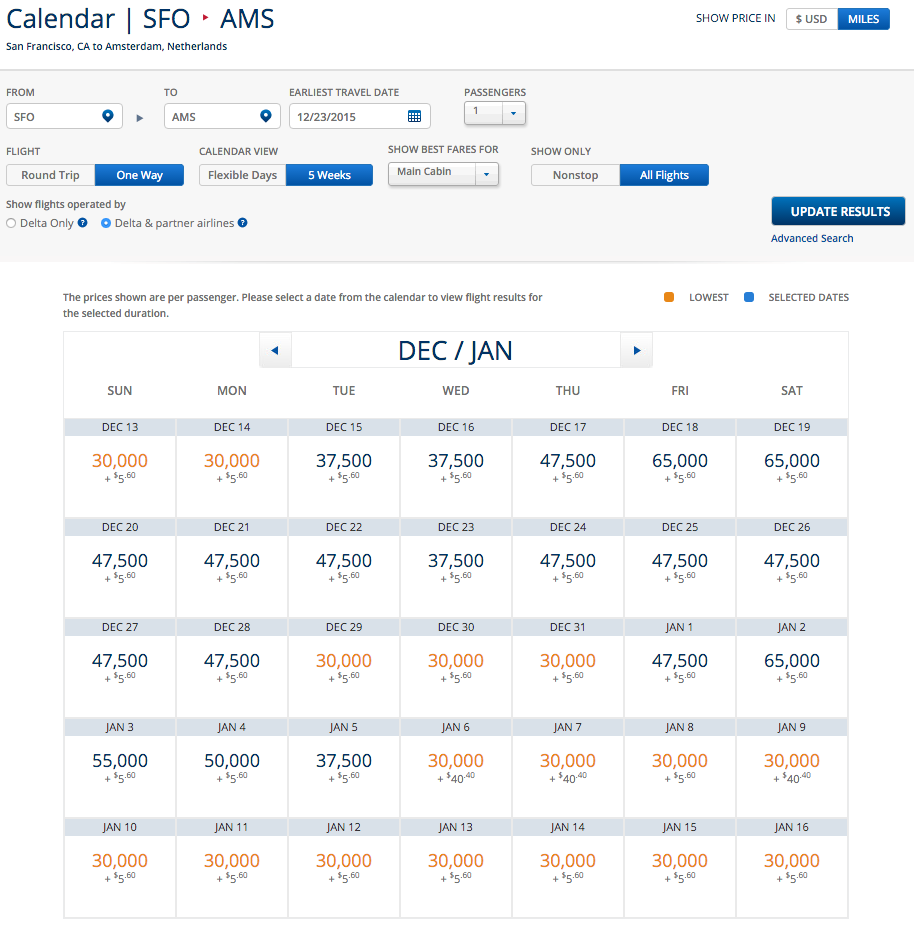Click the Update Results button
Viewport: 914px width, 927px height.
point(837,211)
